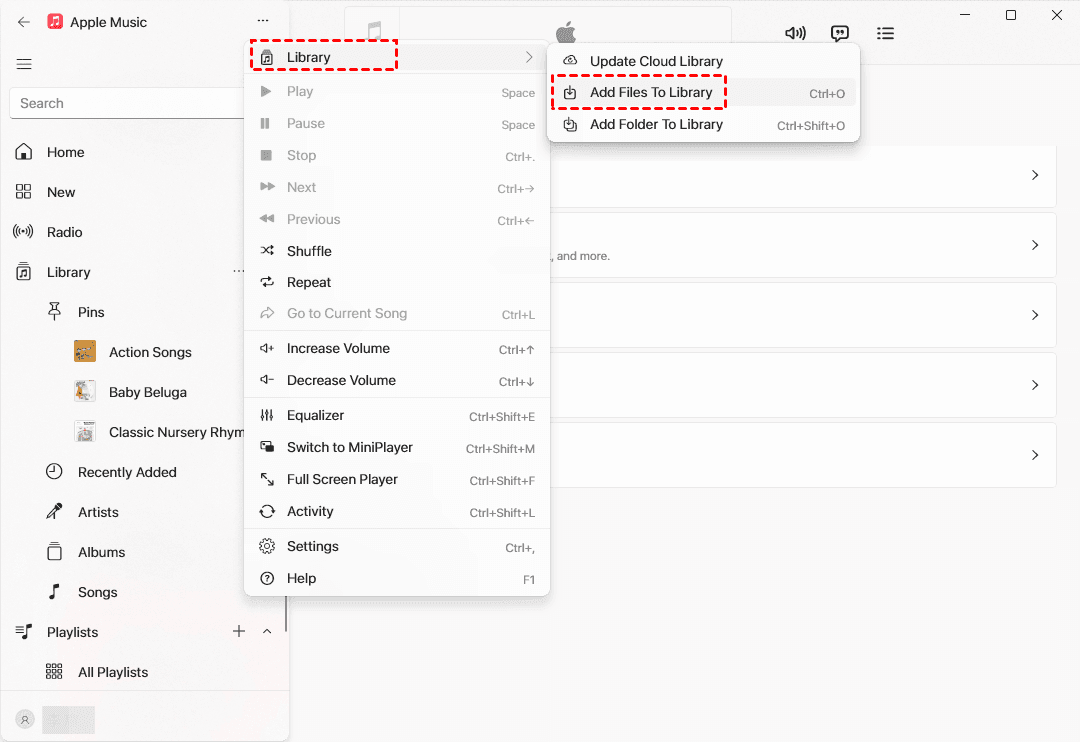Open the Equalizer
The width and height of the screenshot is (1080, 742).
pyautogui.click(x=397, y=415)
